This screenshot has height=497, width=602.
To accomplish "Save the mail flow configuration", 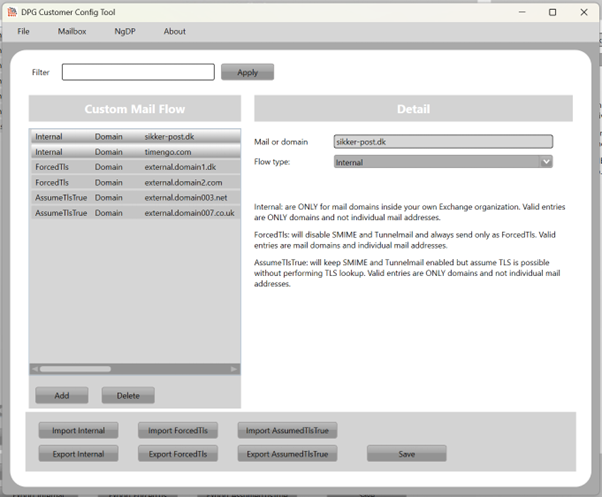I will [x=406, y=454].
